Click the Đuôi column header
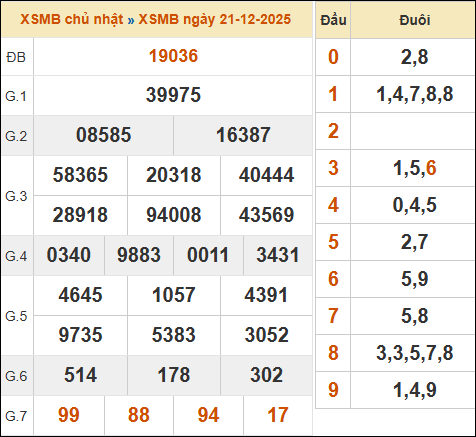This screenshot has height=437, width=476. click(415, 20)
